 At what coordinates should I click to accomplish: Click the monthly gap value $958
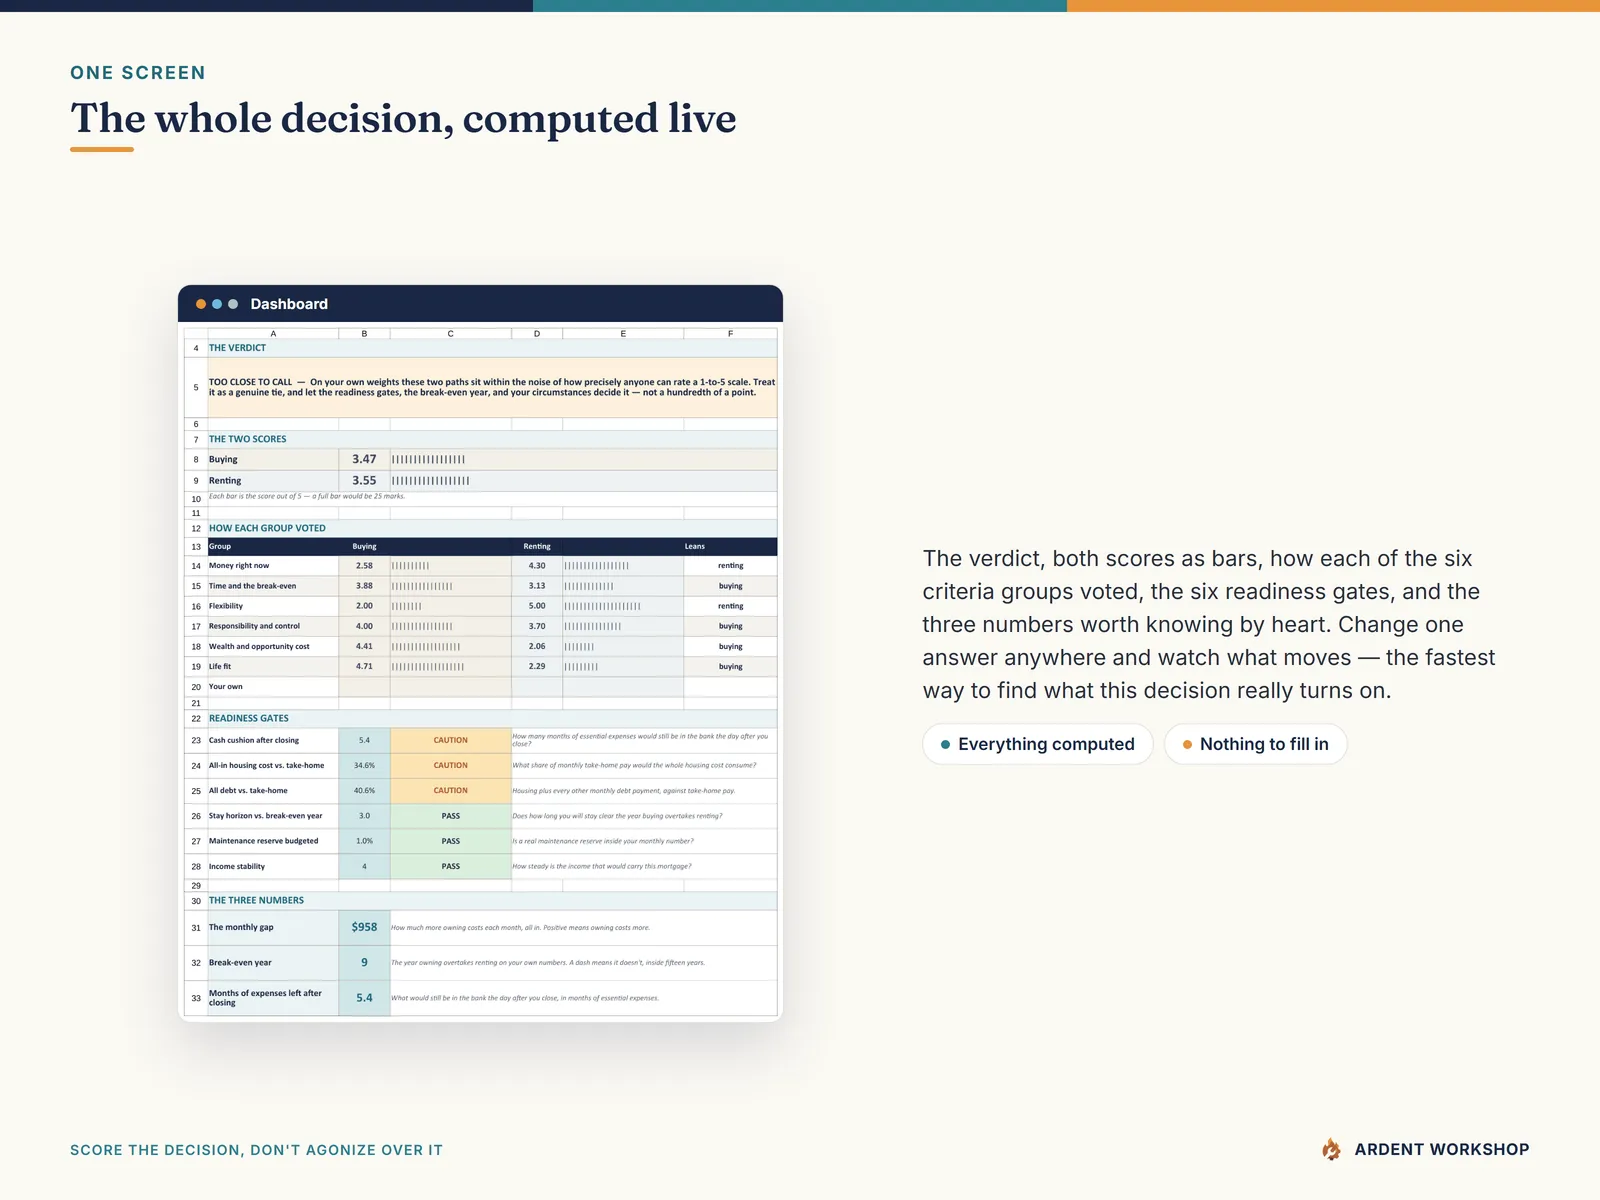(x=364, y=927)
